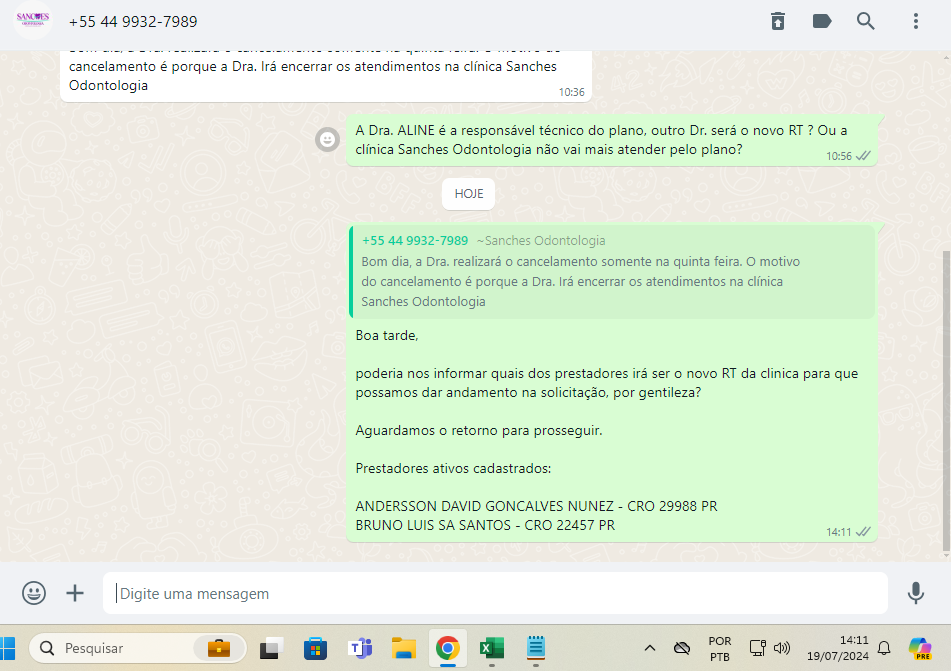The width and height of the screenshot is (951, 671).
Task: Click the plus attach button
Action: [75, 593]
